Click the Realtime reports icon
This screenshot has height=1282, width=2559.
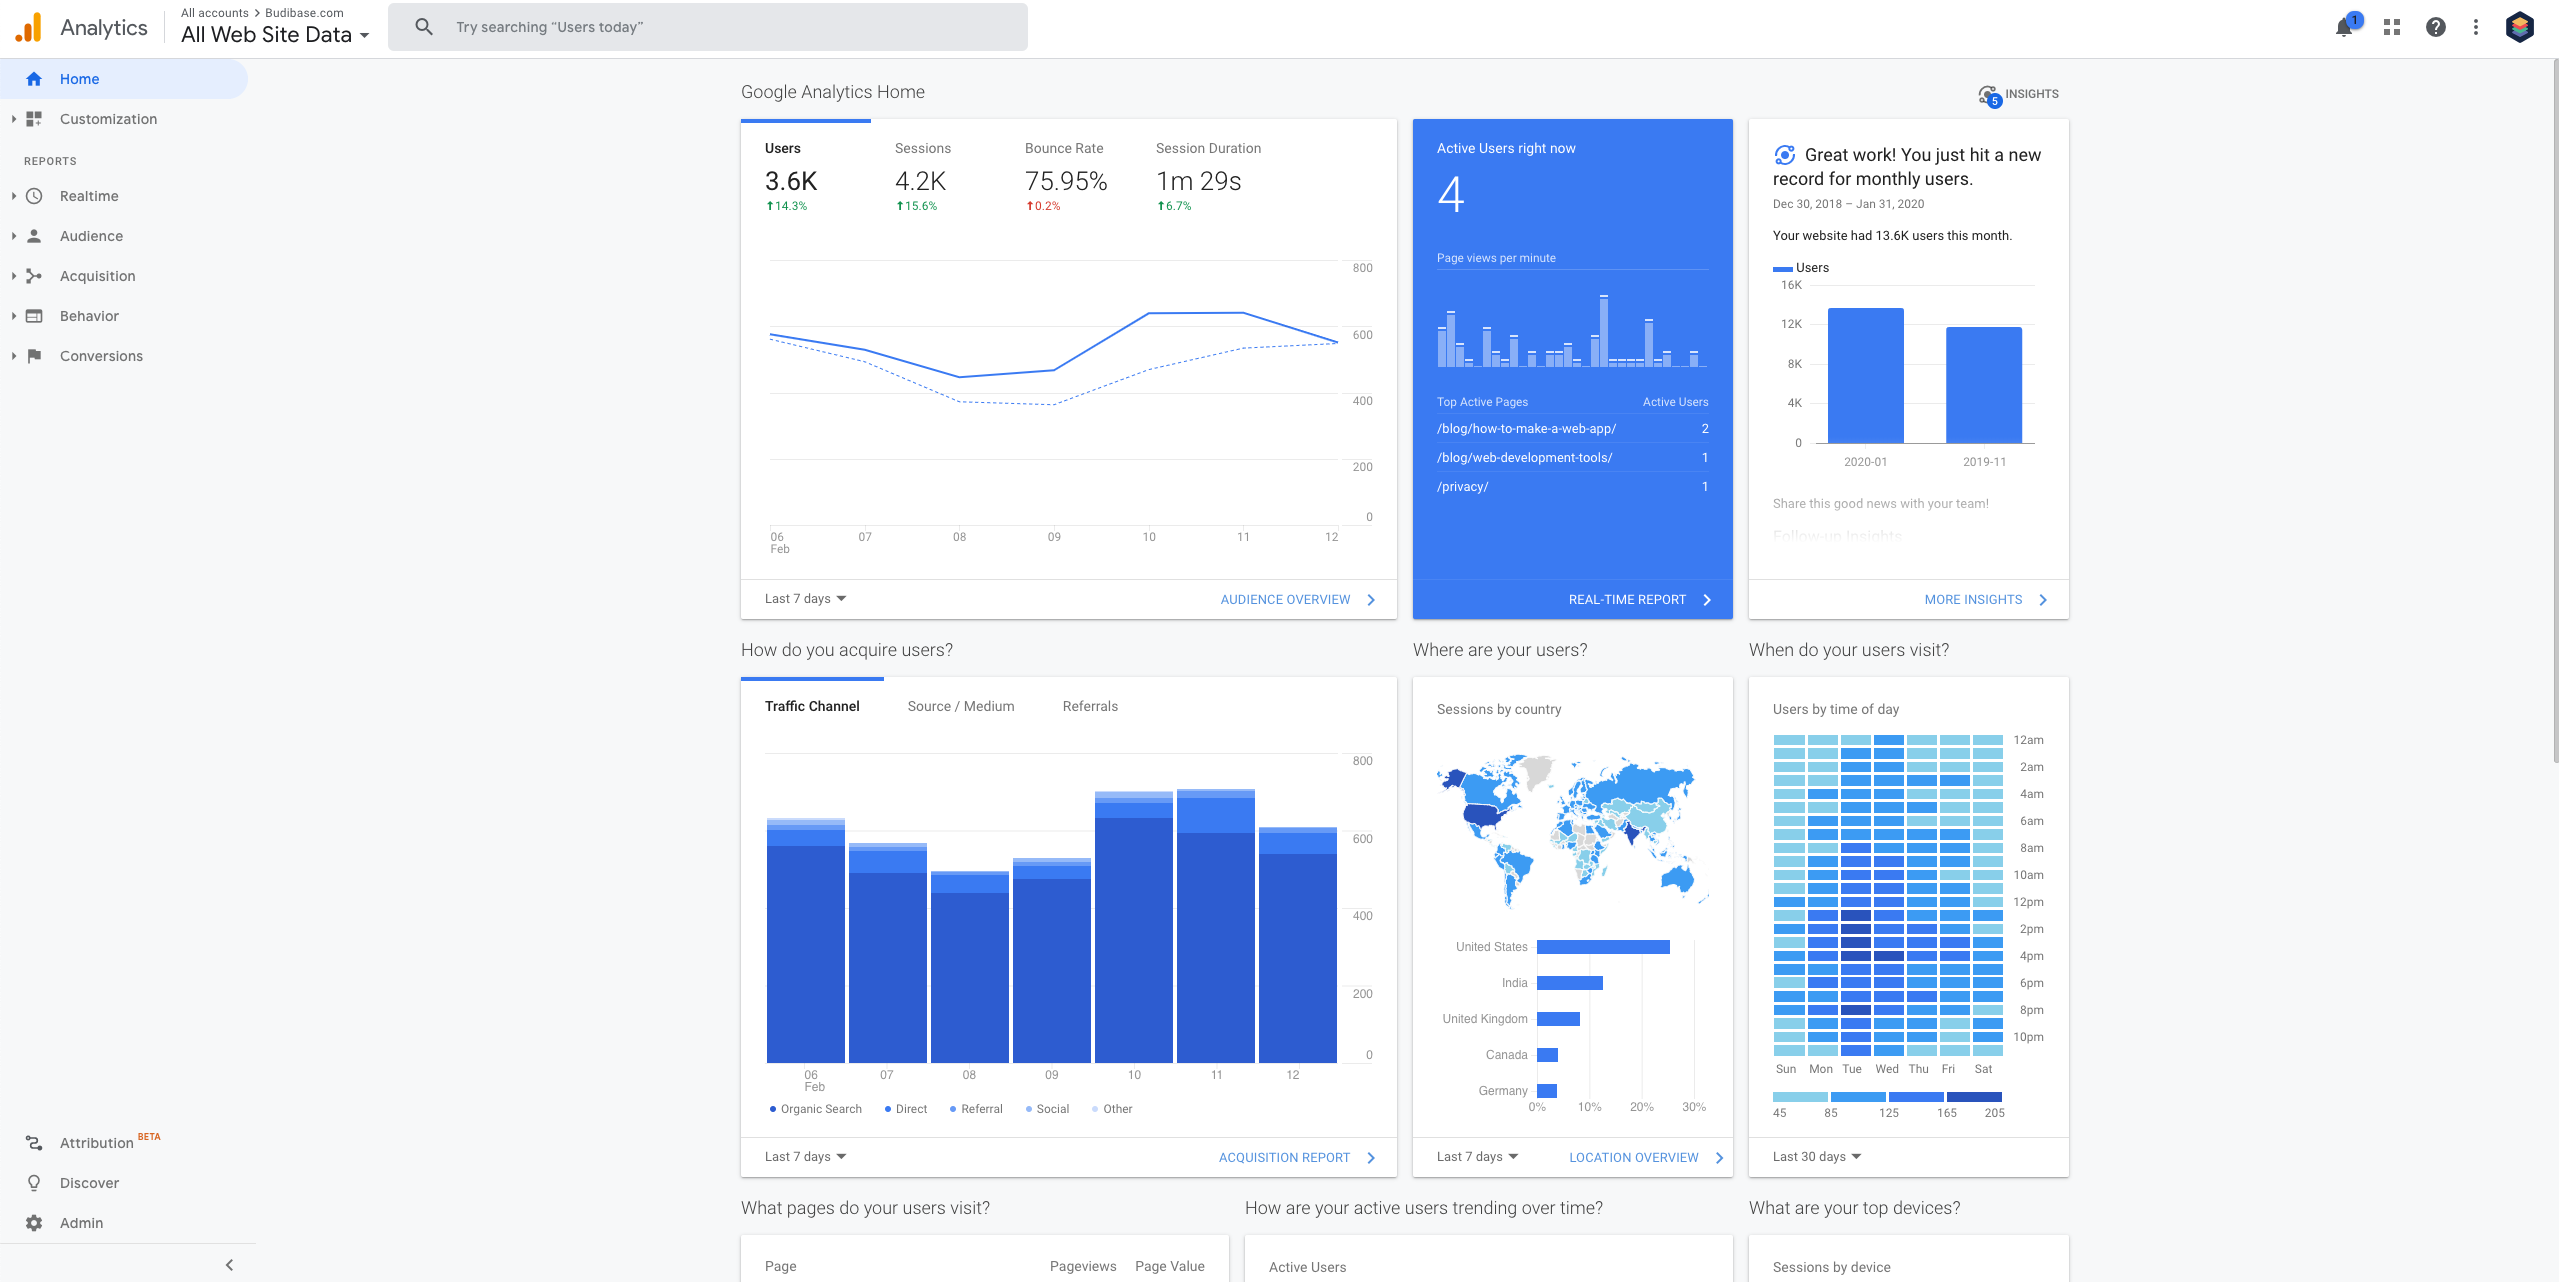click(33, 195)
